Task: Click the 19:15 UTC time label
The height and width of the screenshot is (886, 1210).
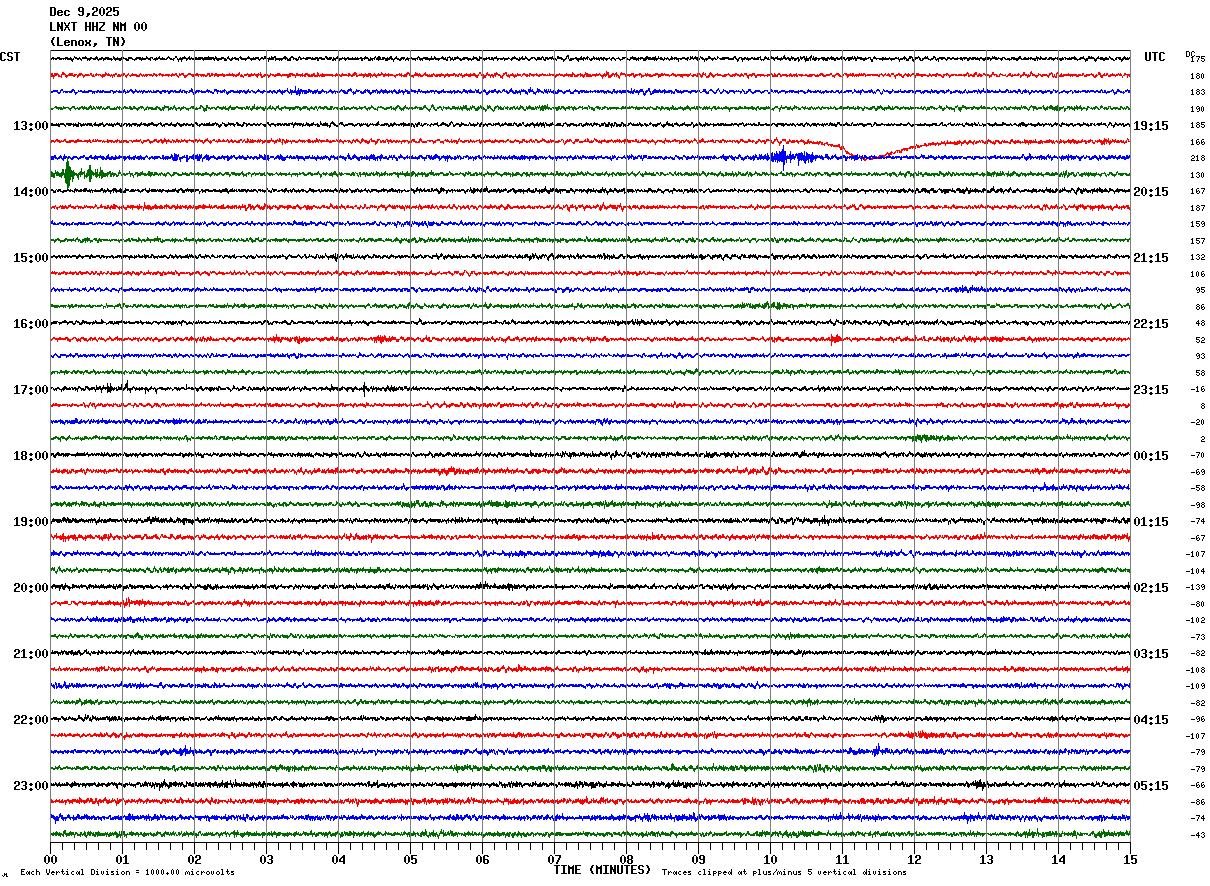Action: (1151, 126)
